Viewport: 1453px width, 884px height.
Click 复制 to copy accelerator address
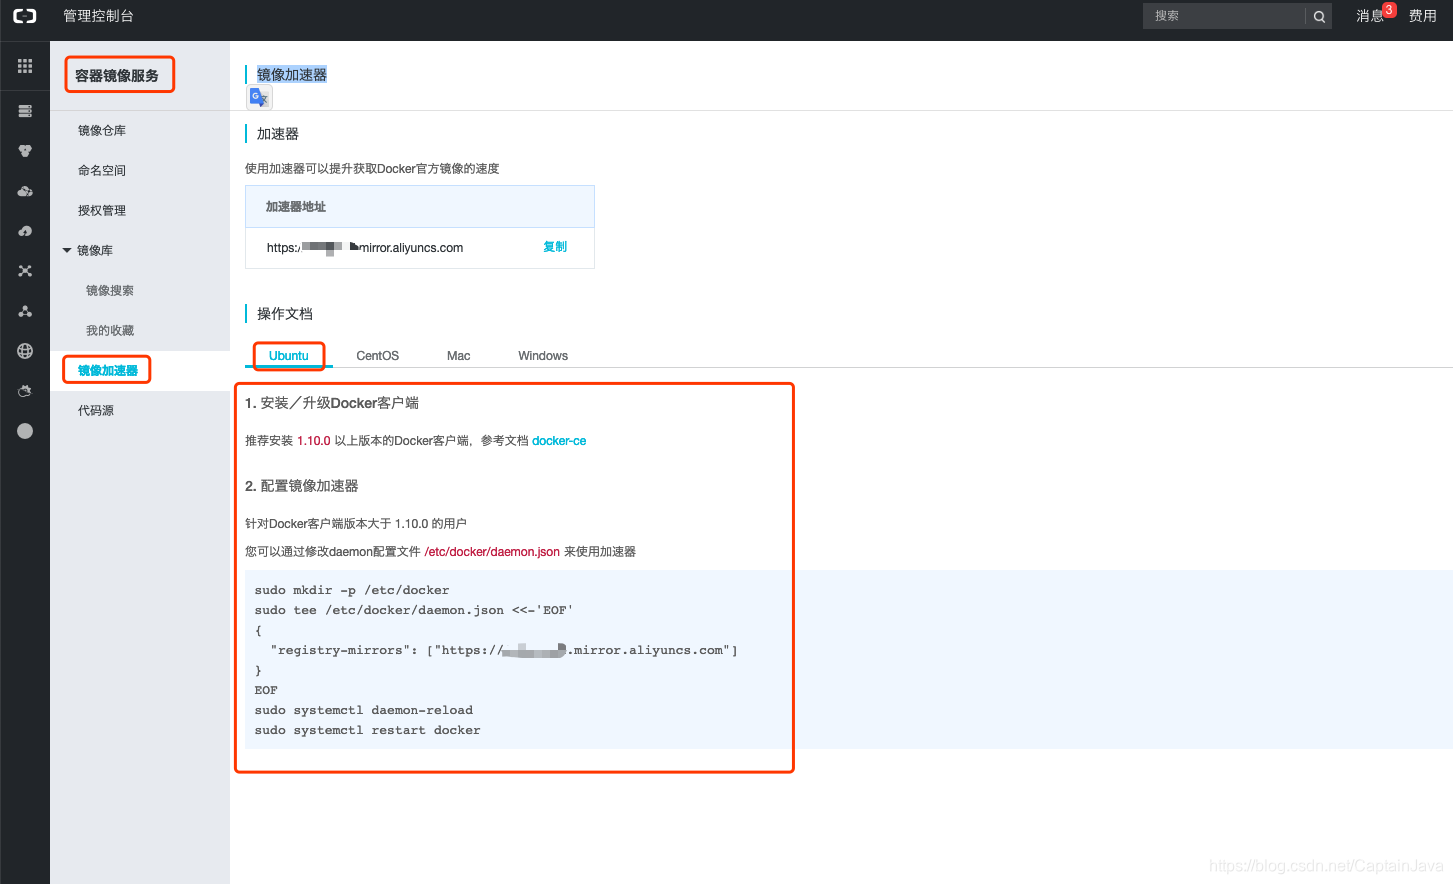pyautogui.click(x=555, y=247)
